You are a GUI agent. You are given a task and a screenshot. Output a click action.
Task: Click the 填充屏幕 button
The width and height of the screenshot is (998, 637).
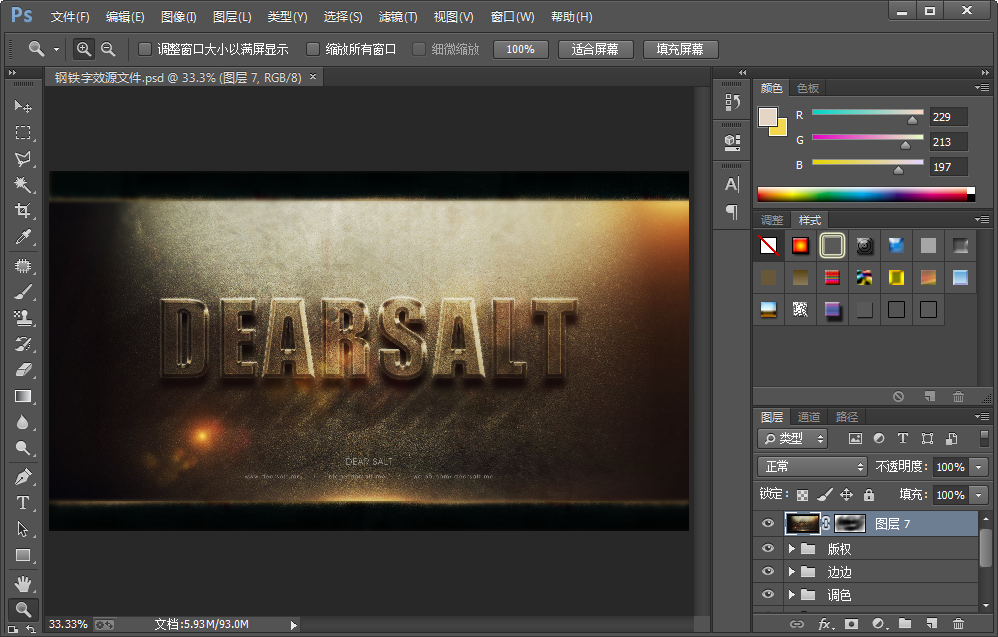[680, 49]
